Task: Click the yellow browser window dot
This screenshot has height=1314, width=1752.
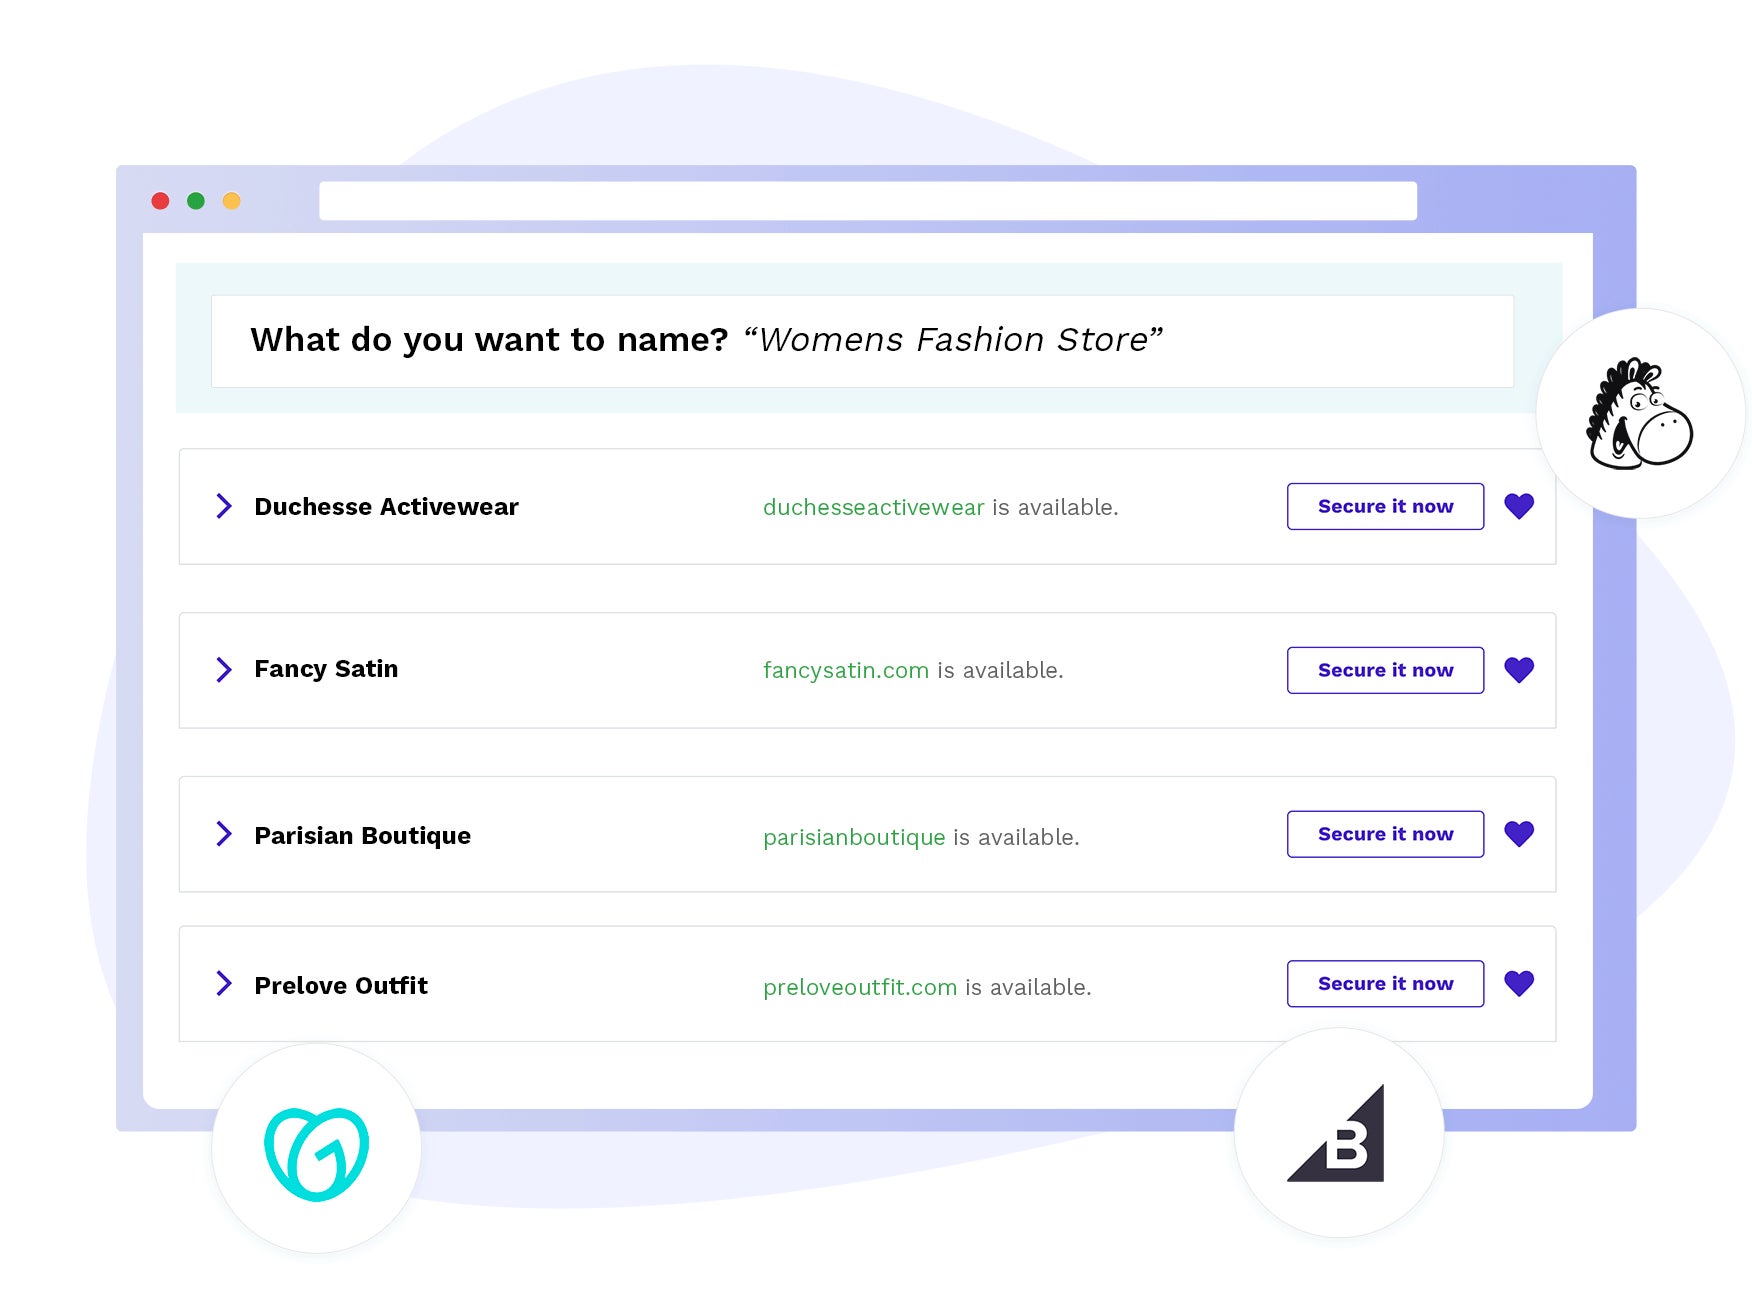Action: pyautogui.click(x=233, y=200)
